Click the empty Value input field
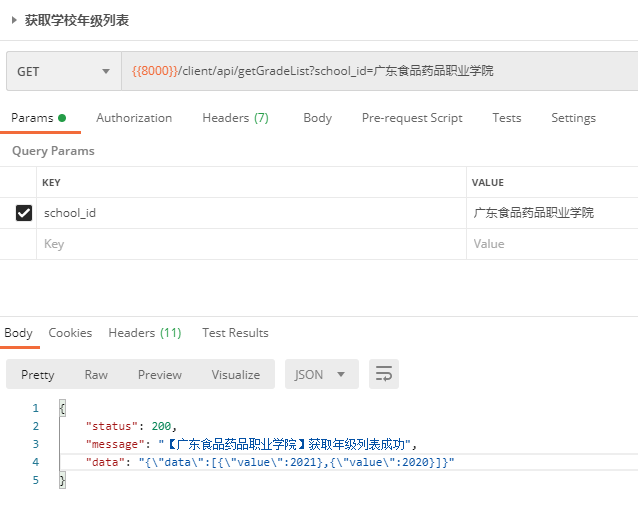 [552, 244]
